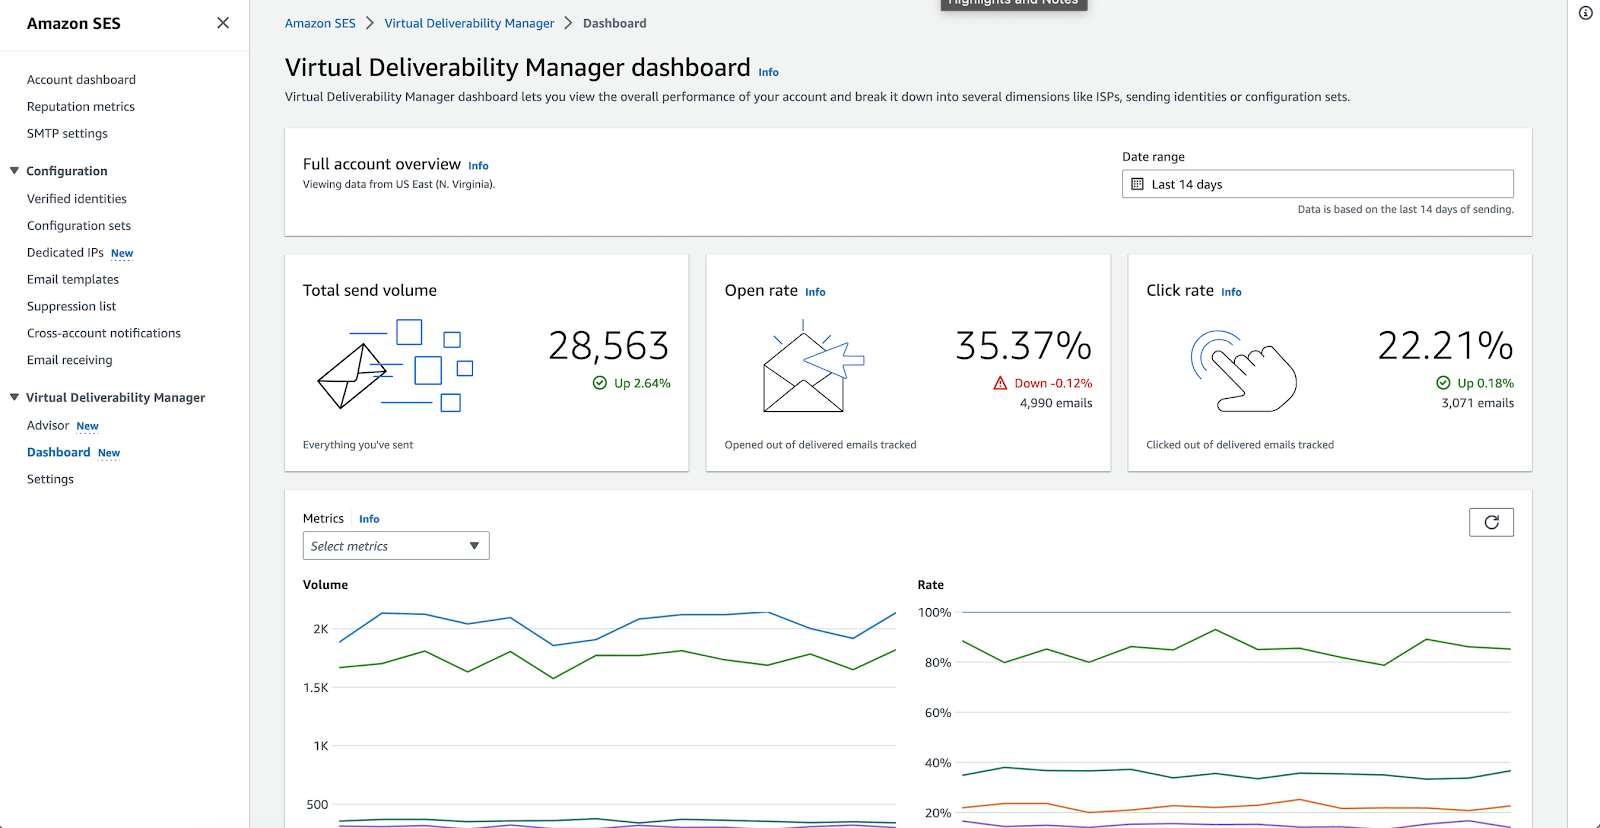Click the New badge beside Dedicated IPs
This screenshot has height=828, width=1600.
pyautogui.click(x=122, y=254)
